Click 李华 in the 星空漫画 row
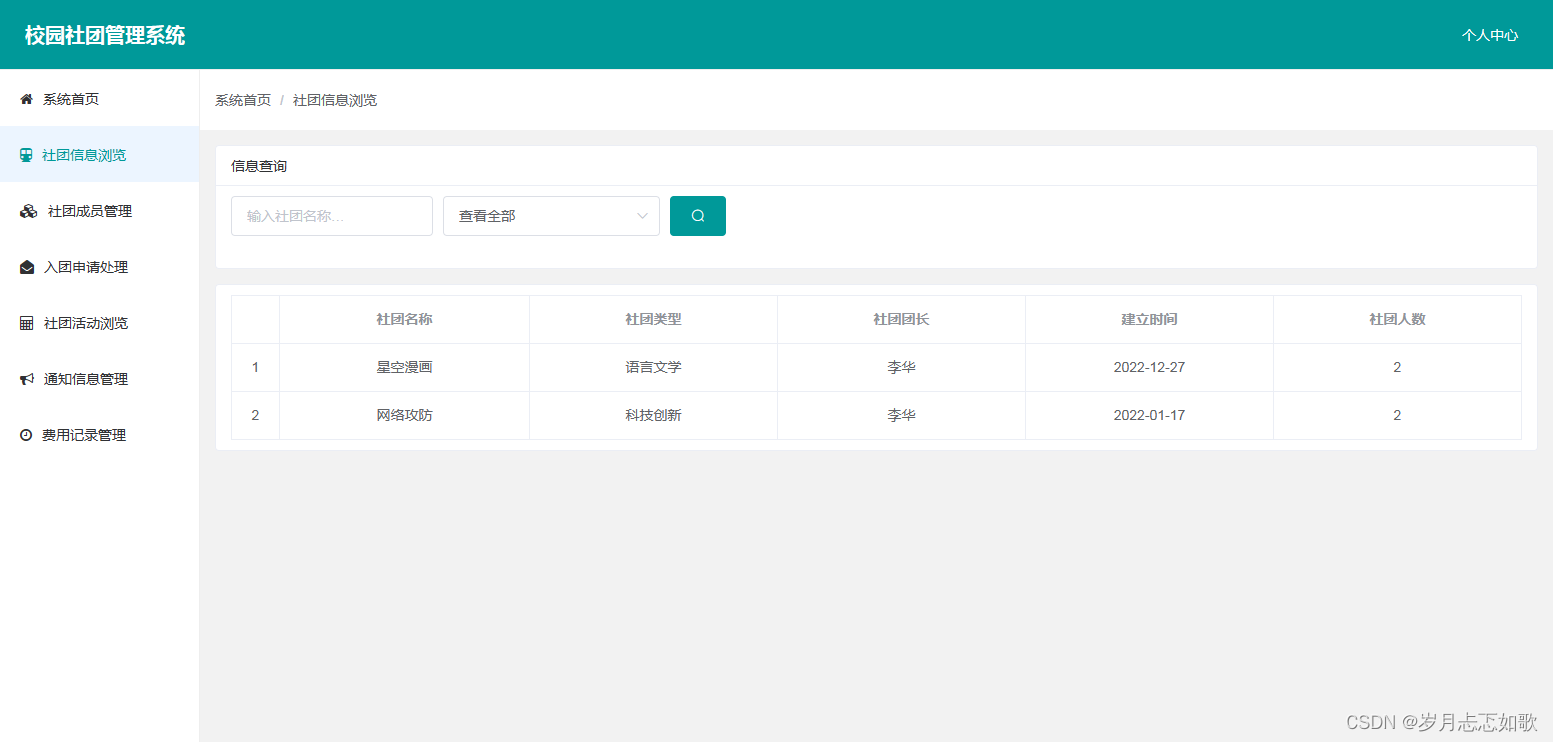The height and width of the screenshot is (742, 1553). coord(901,367)
